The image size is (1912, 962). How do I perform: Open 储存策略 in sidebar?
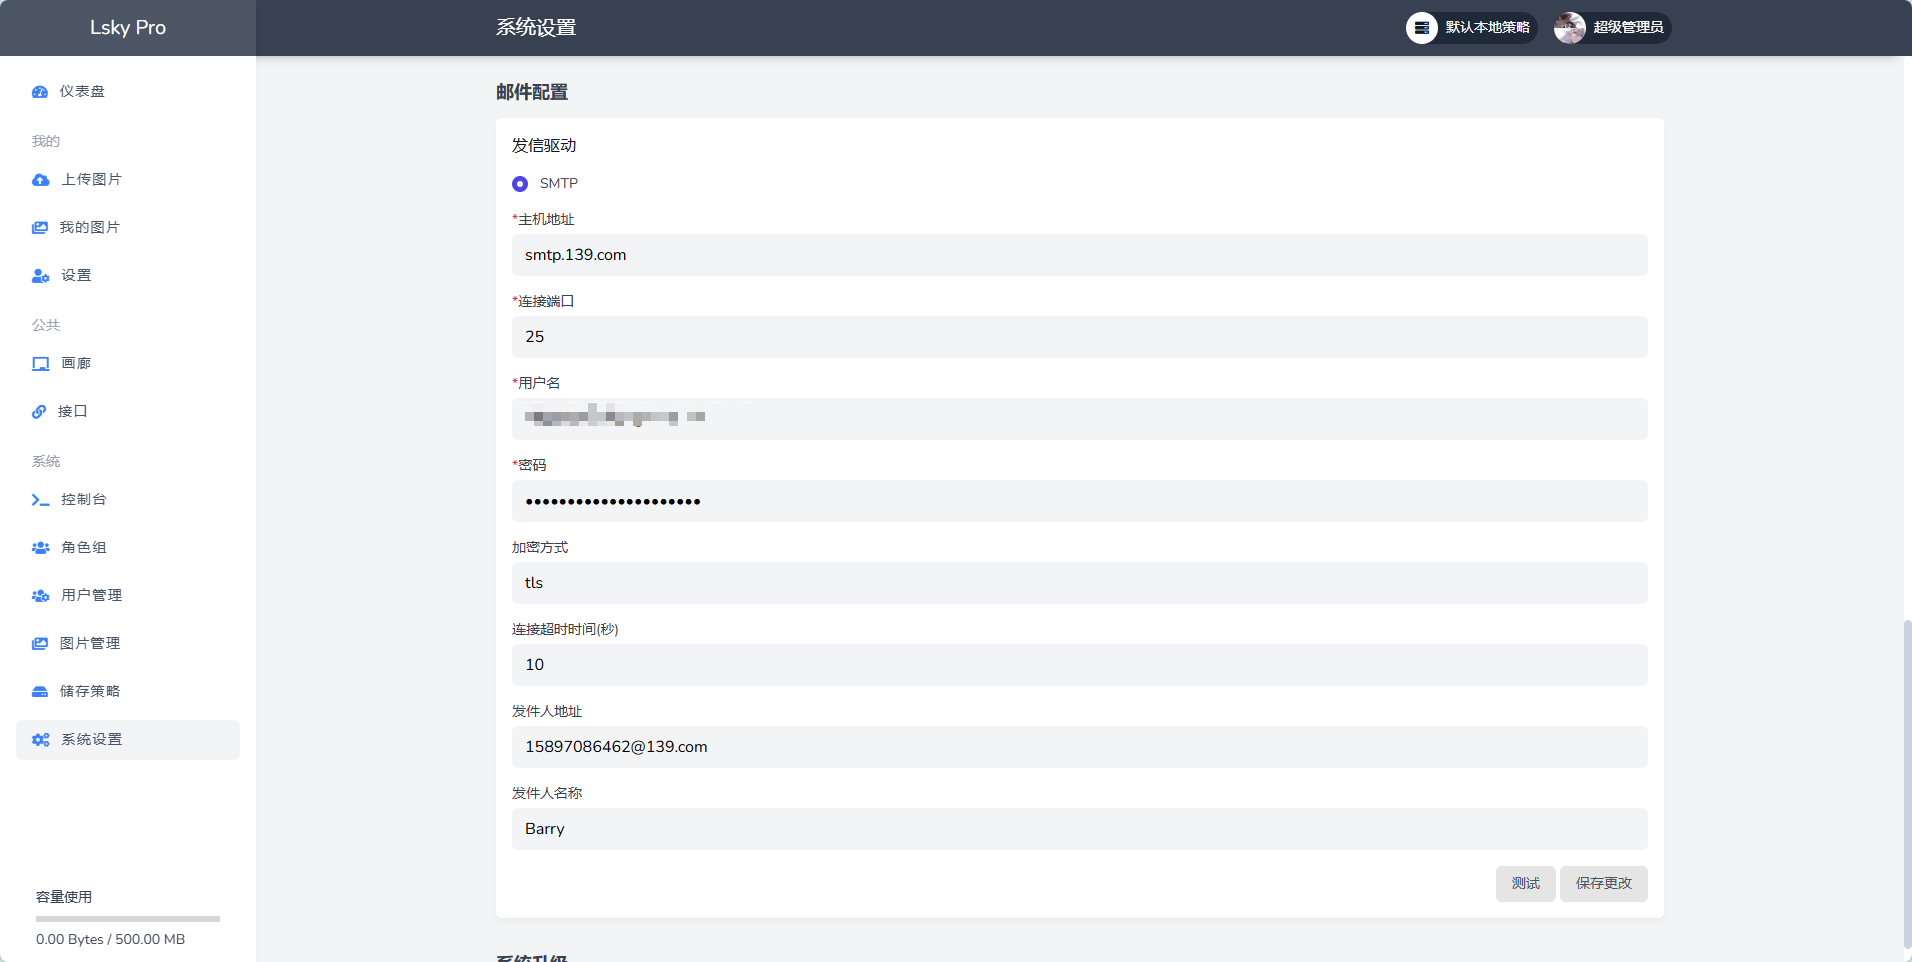tap(128, 692)
